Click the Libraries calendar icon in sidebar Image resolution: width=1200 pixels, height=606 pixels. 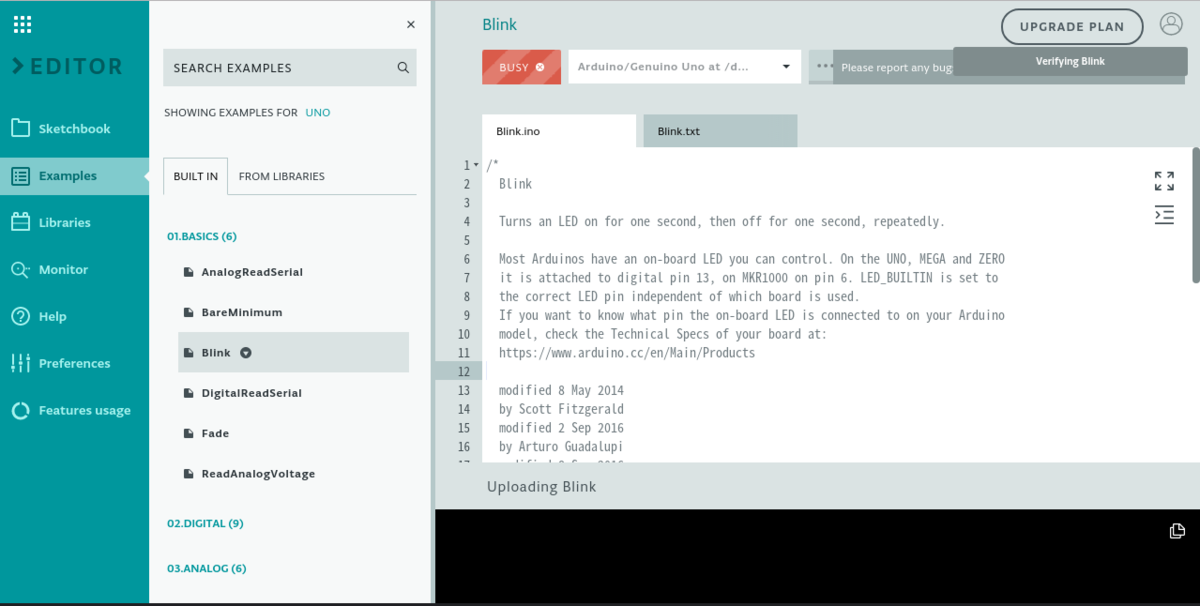[x=20, y=222]
